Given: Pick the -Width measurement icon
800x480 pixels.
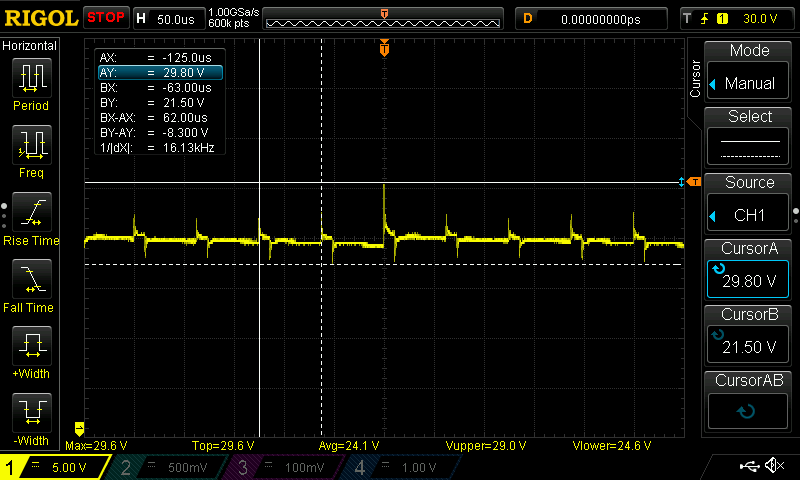Looking at the screenshot, I should (x=31, y=412).
